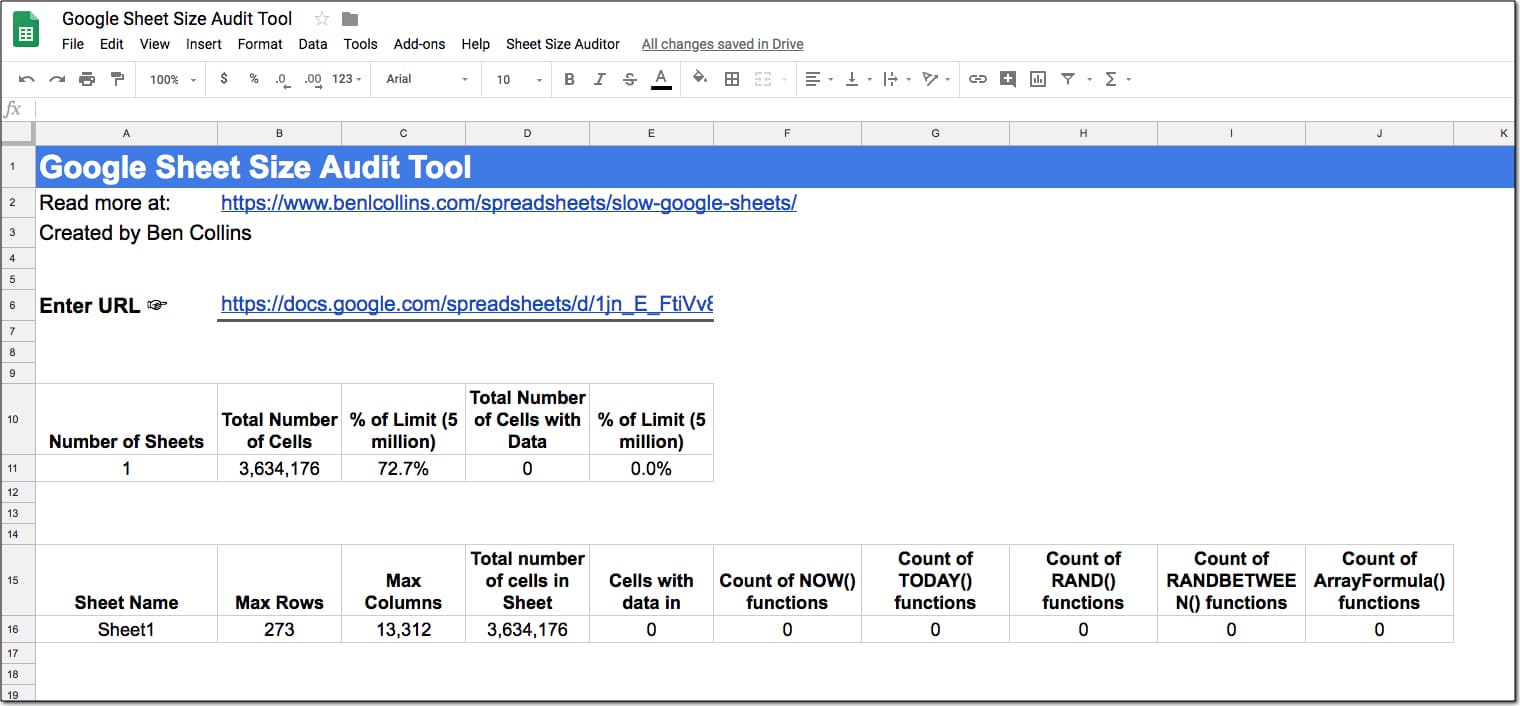Select the Count of NOW() functions header
Viewport: 1520px width, 706px height.
(x=787, y=580)
